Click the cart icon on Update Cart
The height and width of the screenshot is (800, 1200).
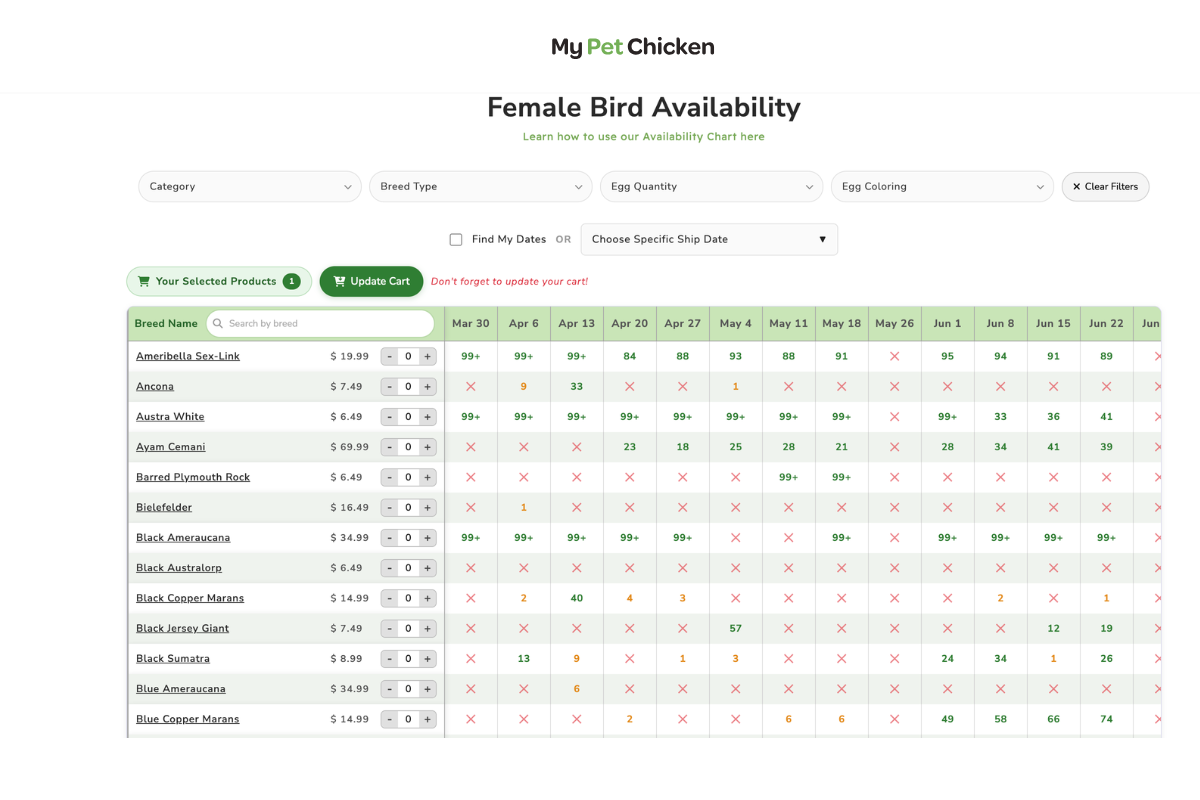340,282
